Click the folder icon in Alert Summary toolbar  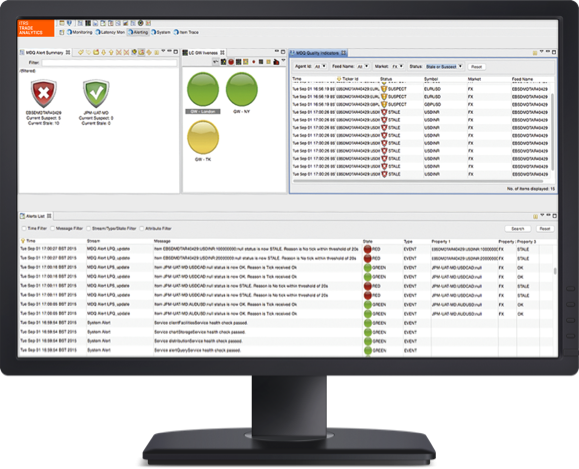point(96,52)
